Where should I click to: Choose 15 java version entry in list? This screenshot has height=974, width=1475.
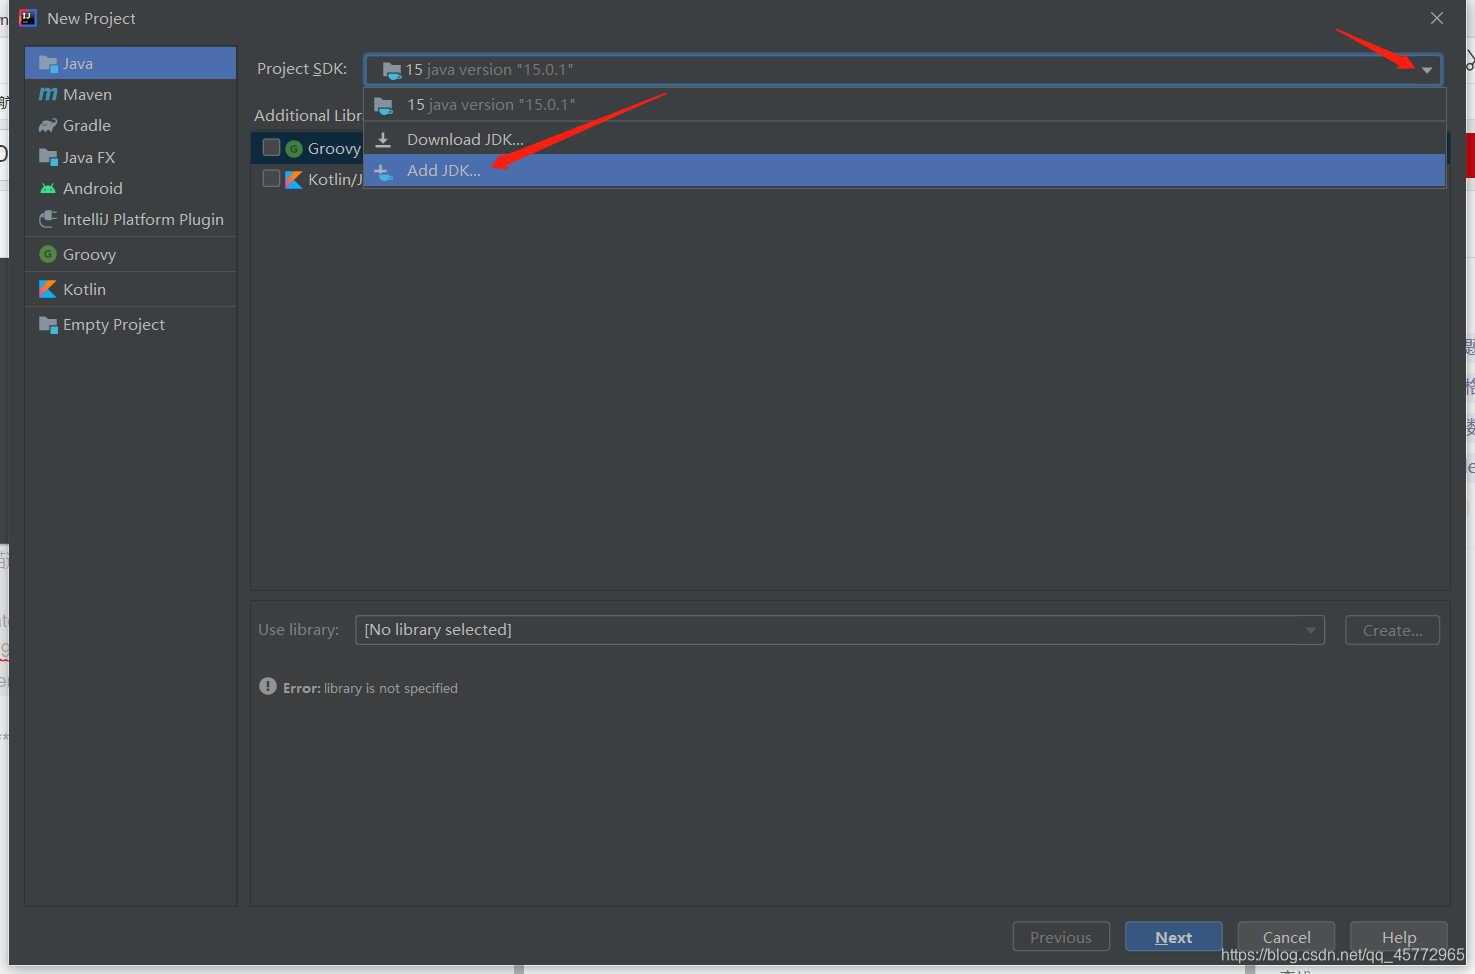[x=905, y=105]
